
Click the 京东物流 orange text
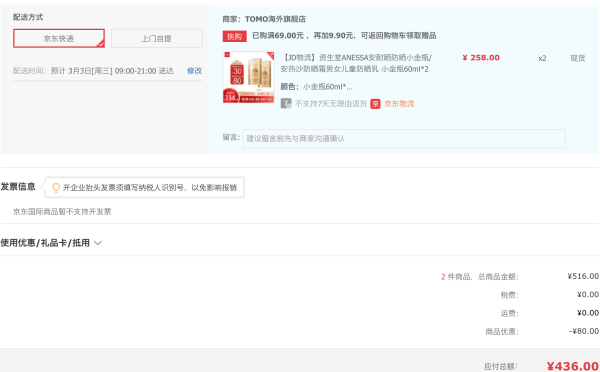click(399, 104)
